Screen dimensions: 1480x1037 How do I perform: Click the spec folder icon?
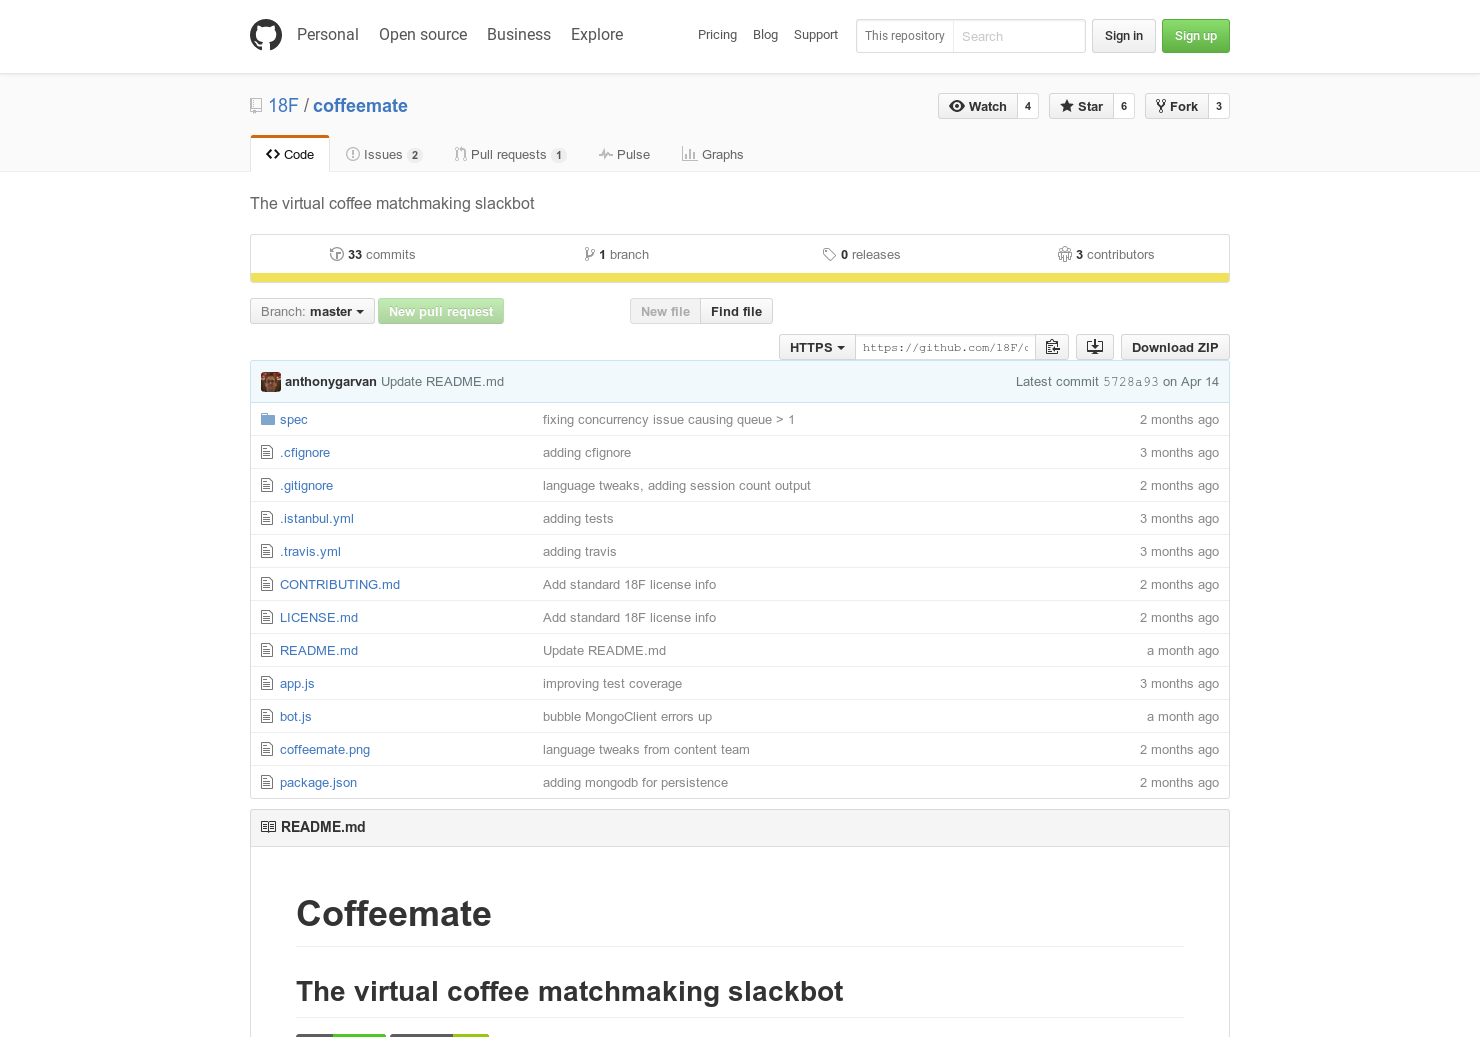pyautogui.click(x=268, y=419)
